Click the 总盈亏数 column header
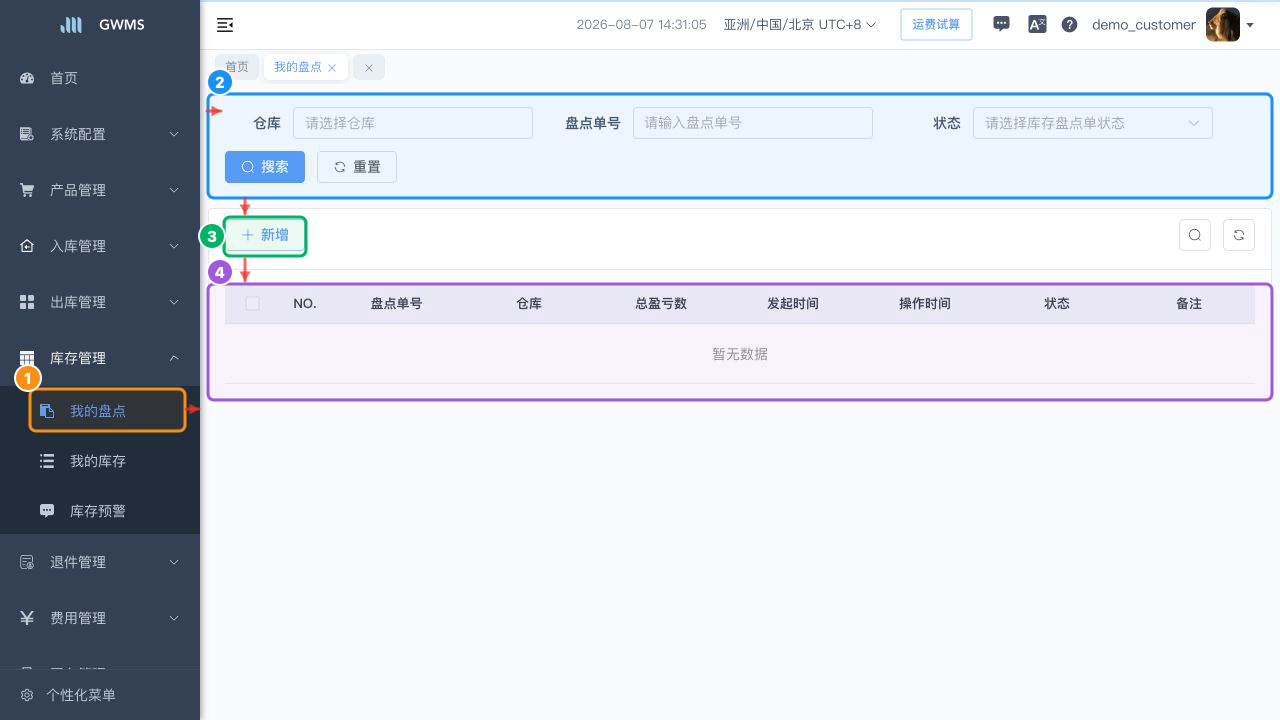 click(x=661, y=303)
